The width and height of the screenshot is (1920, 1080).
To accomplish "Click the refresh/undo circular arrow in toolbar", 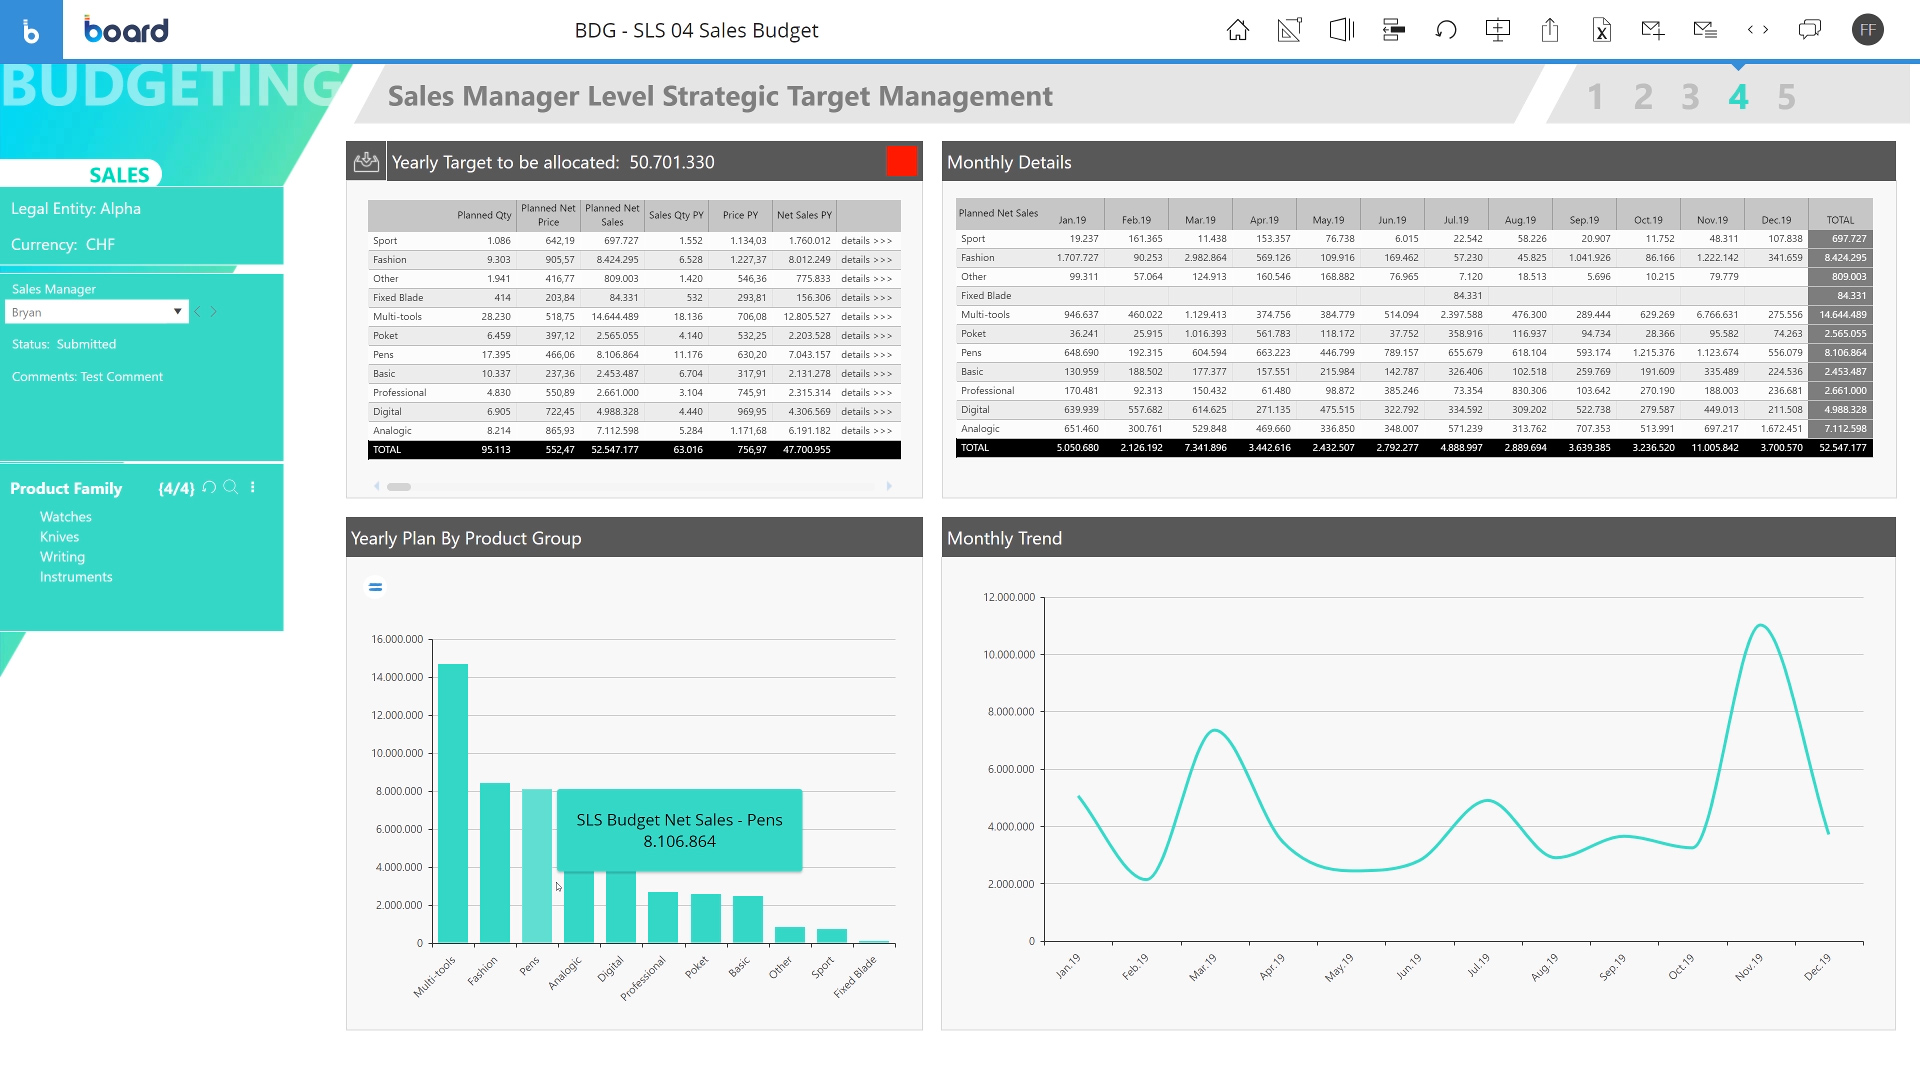I will tap(1445, 30).
